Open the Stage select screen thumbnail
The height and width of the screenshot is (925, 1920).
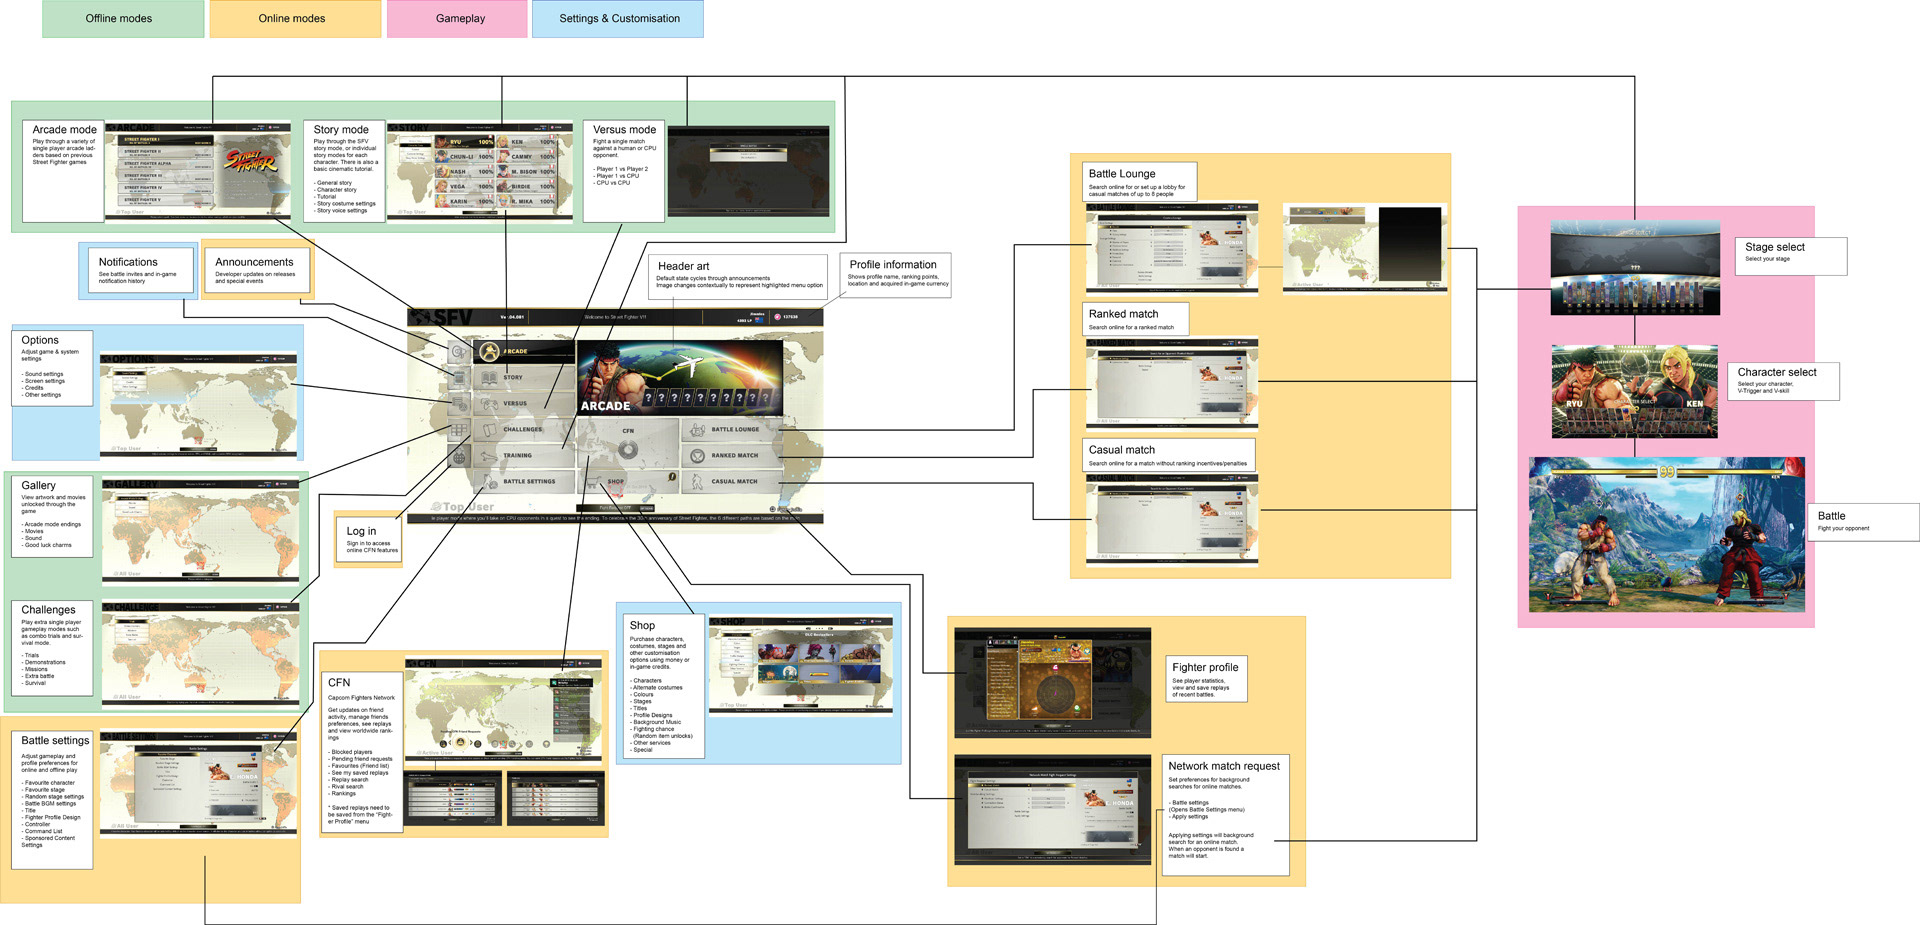(1635, 268)
